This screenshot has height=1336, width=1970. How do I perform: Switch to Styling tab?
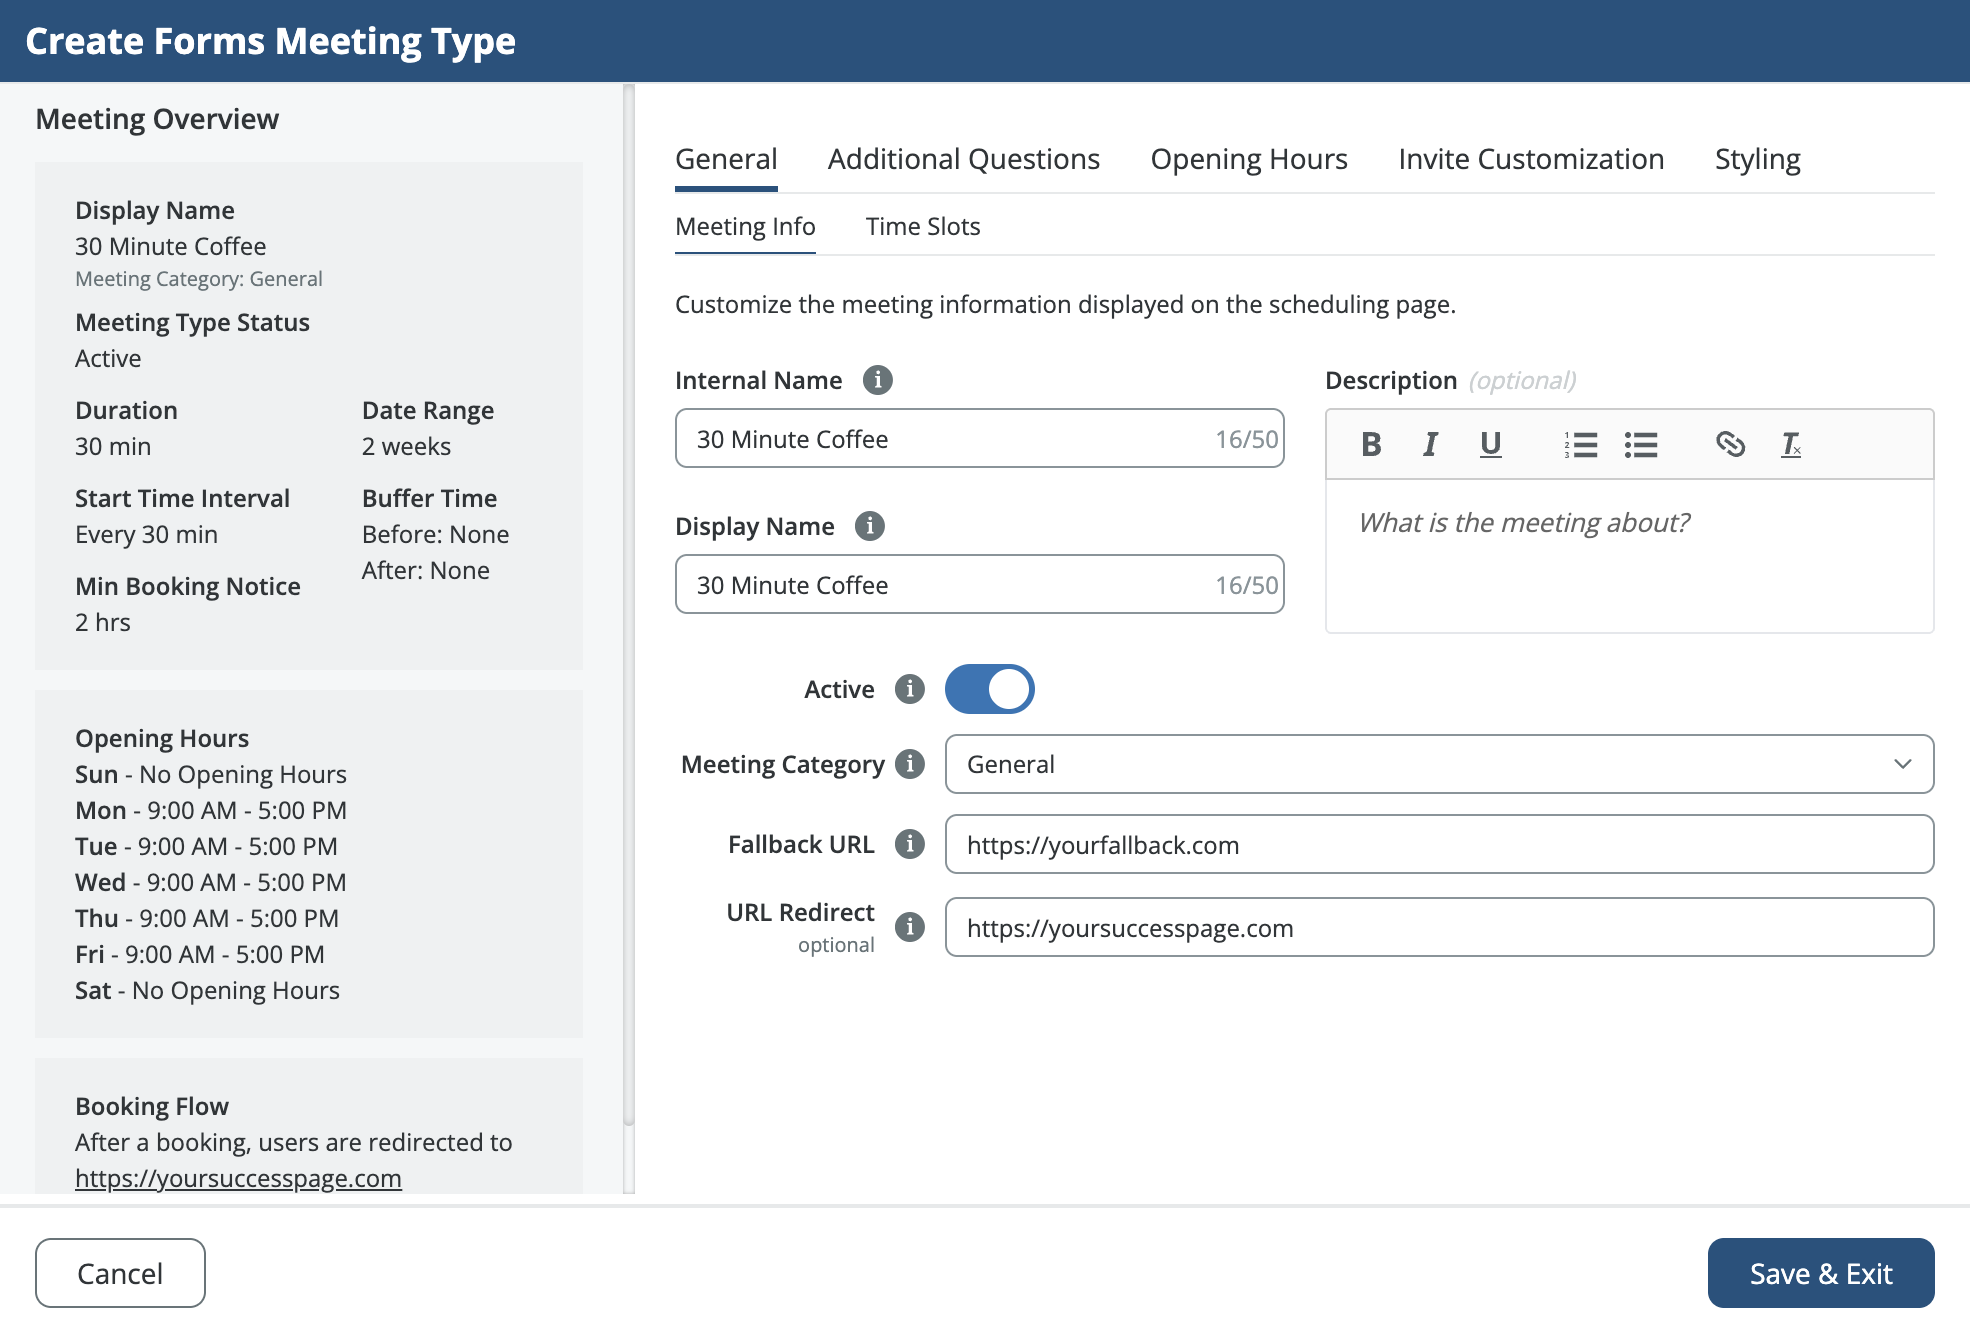pos(1757,160)
